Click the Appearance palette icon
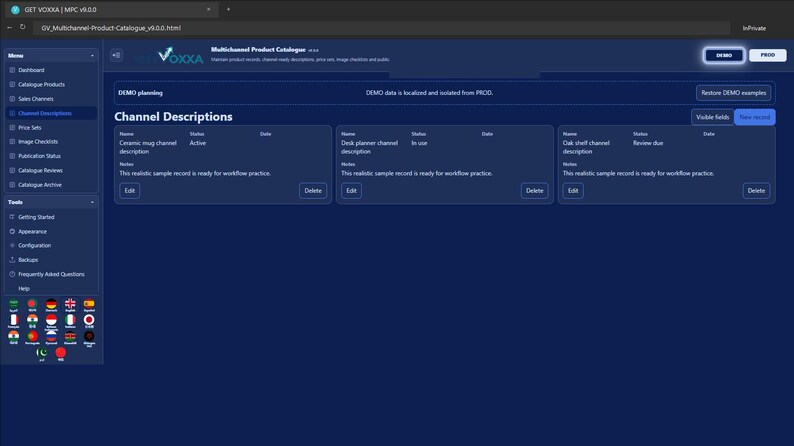The height and width of the screenshot is (446, 794). coord(12,231)
